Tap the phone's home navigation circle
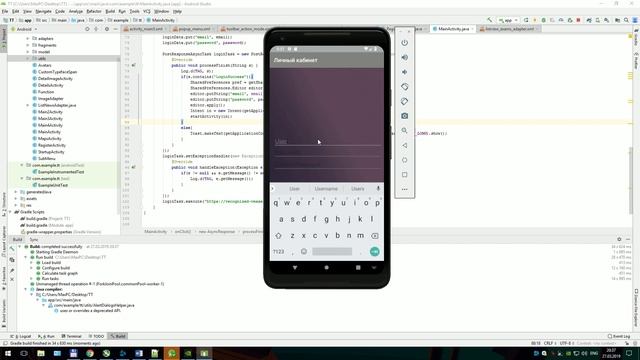 click(327, 268)
